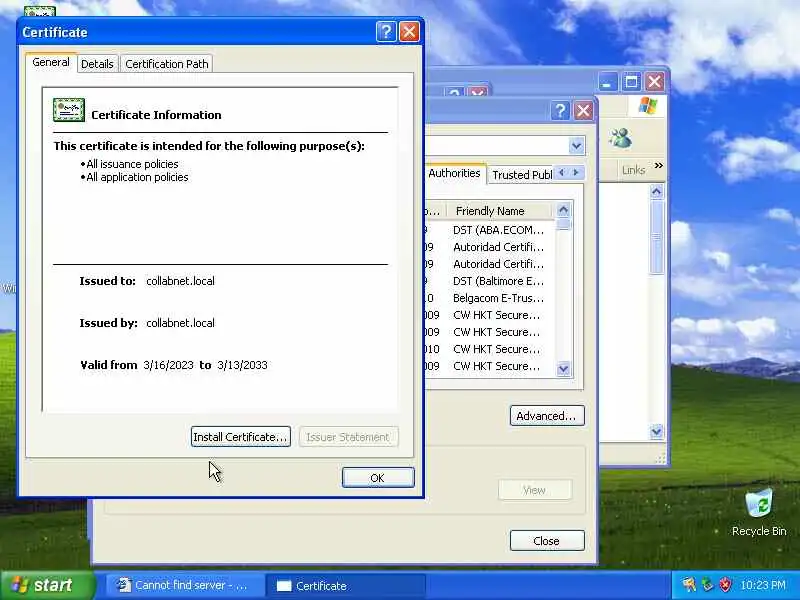
Task: Click the All application policies entry
Action: point(137,177)
